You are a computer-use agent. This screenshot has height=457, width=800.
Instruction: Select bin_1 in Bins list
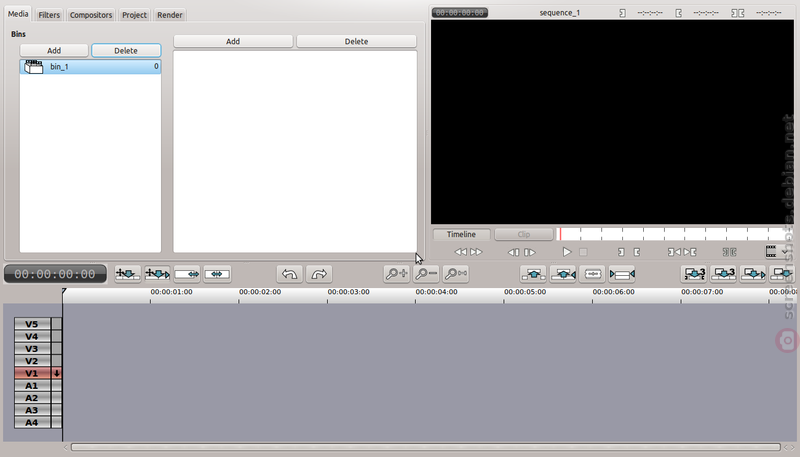90,66
